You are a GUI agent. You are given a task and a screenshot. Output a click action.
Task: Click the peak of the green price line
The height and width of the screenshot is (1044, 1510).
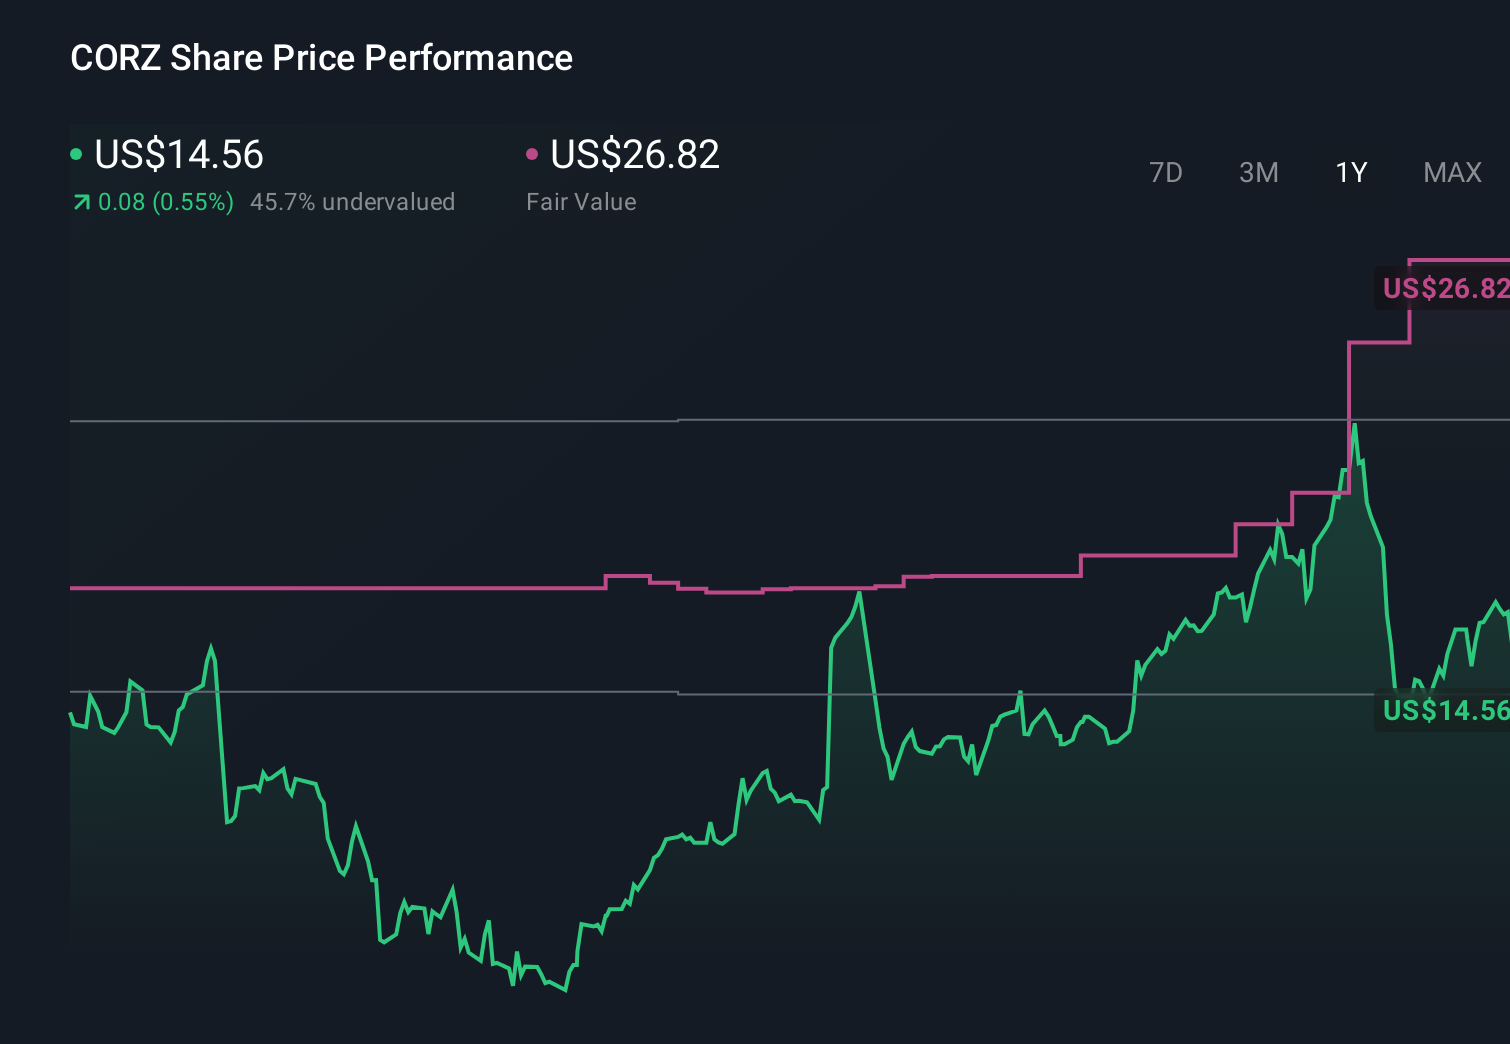click(x=1354, y=425)
